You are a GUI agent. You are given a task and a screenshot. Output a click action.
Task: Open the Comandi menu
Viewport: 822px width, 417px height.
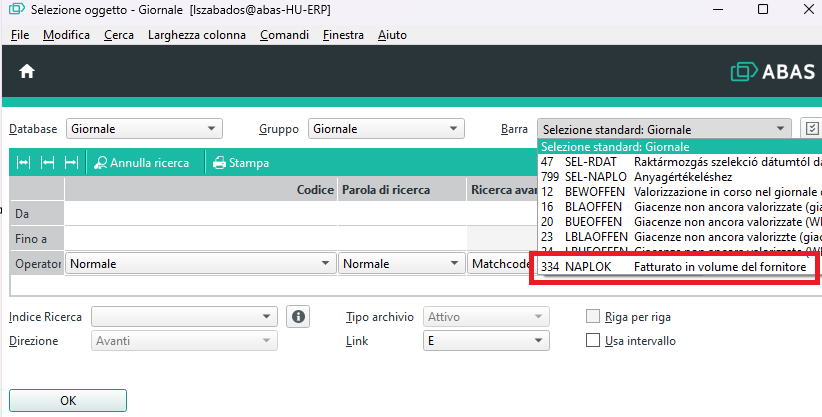pos(284,35)
